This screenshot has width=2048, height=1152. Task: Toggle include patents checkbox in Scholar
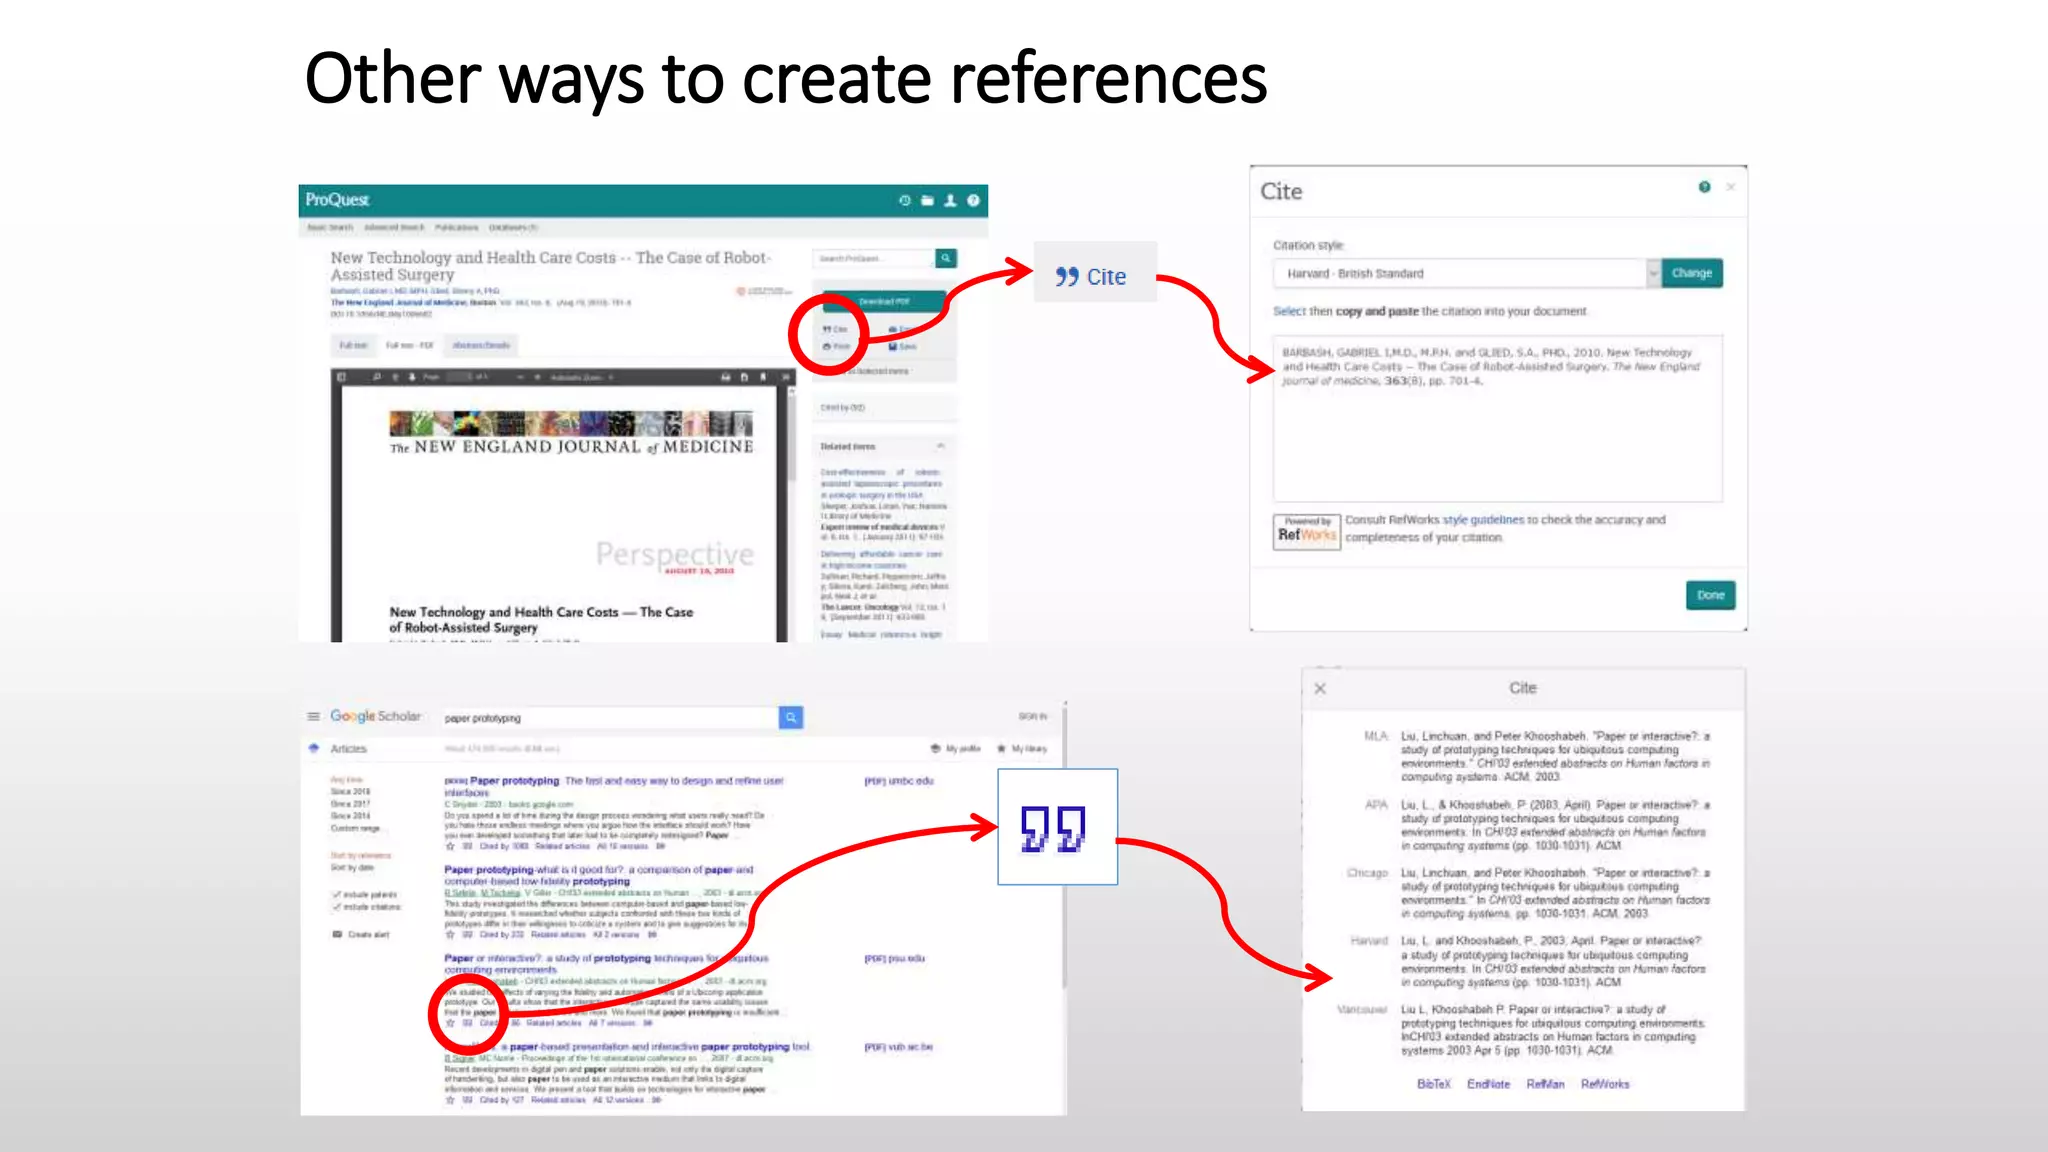point(336,895)
